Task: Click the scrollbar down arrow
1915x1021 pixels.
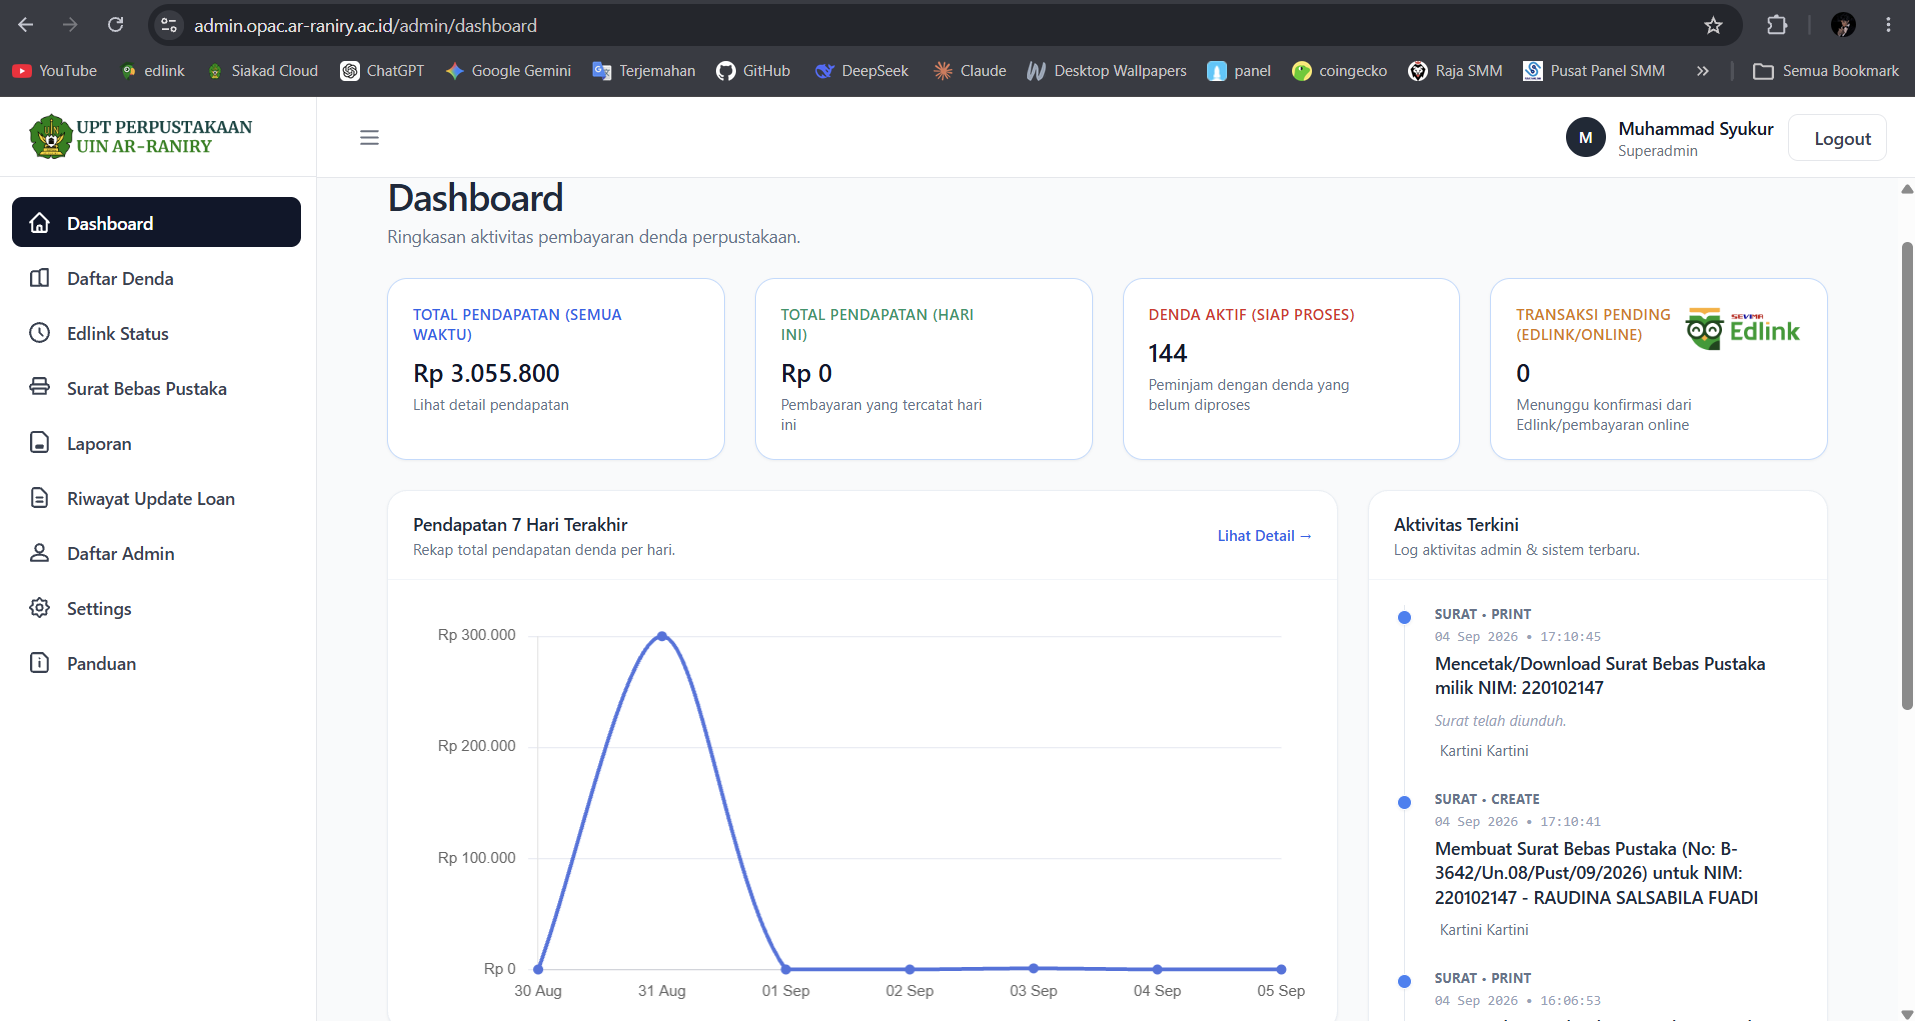Action: 1907,1013
